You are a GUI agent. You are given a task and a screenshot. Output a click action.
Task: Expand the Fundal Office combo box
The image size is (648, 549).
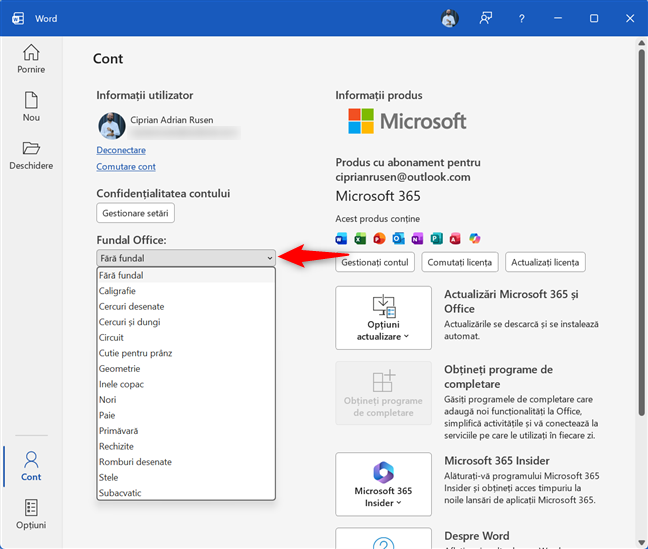tap(185, 258)
